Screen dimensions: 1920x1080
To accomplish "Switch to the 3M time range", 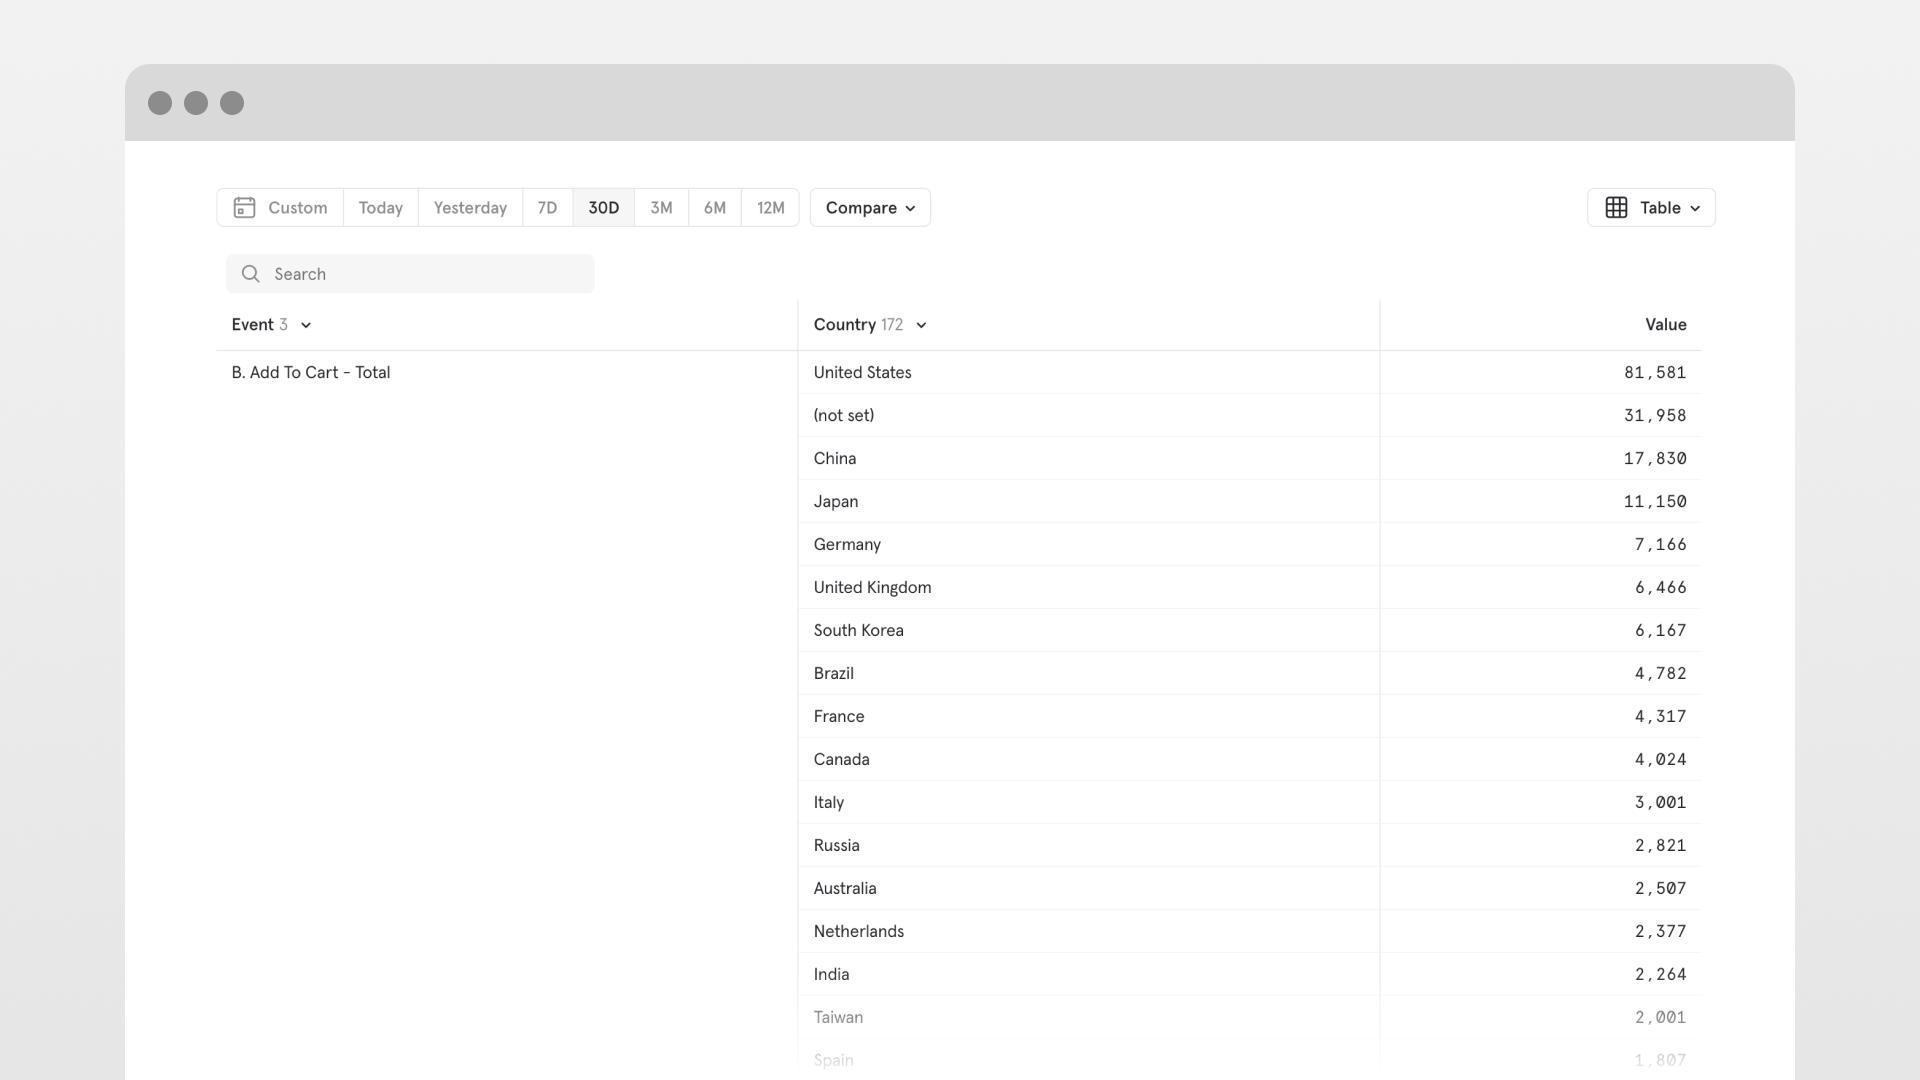I will point(660,207).
